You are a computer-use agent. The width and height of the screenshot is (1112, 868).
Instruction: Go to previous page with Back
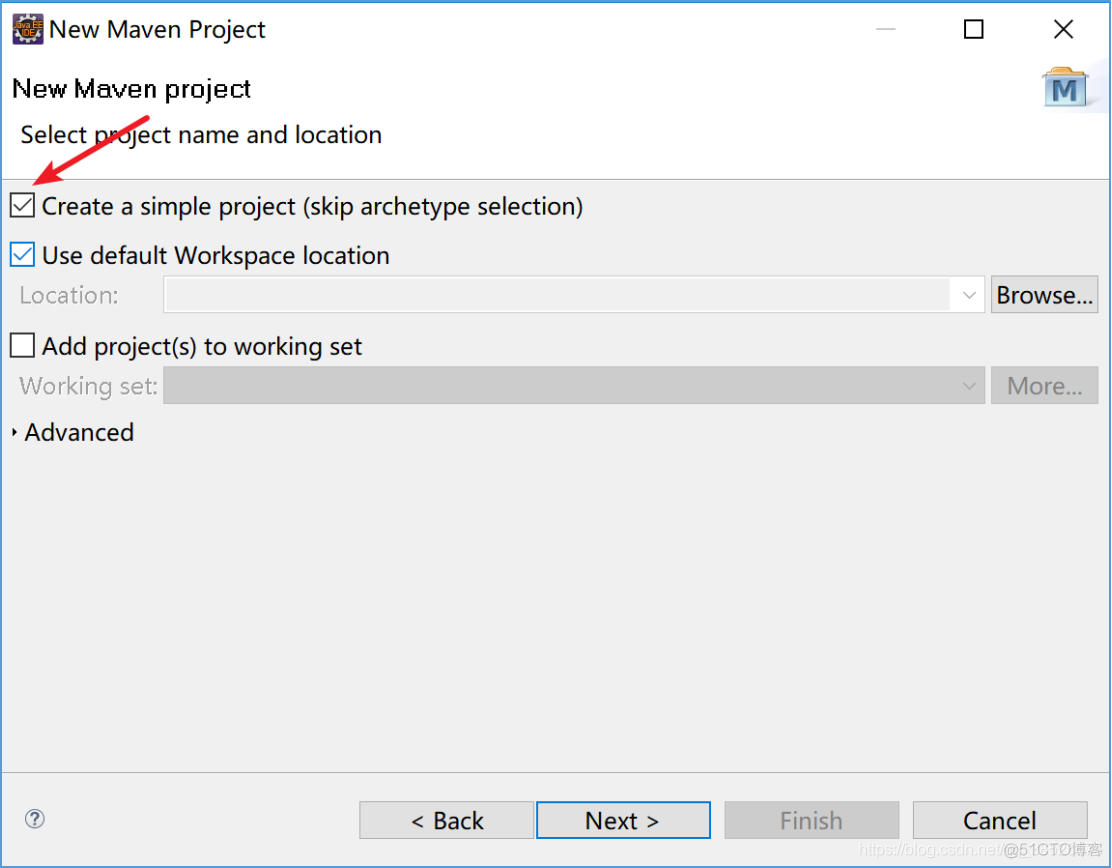[x=446, y=820]
